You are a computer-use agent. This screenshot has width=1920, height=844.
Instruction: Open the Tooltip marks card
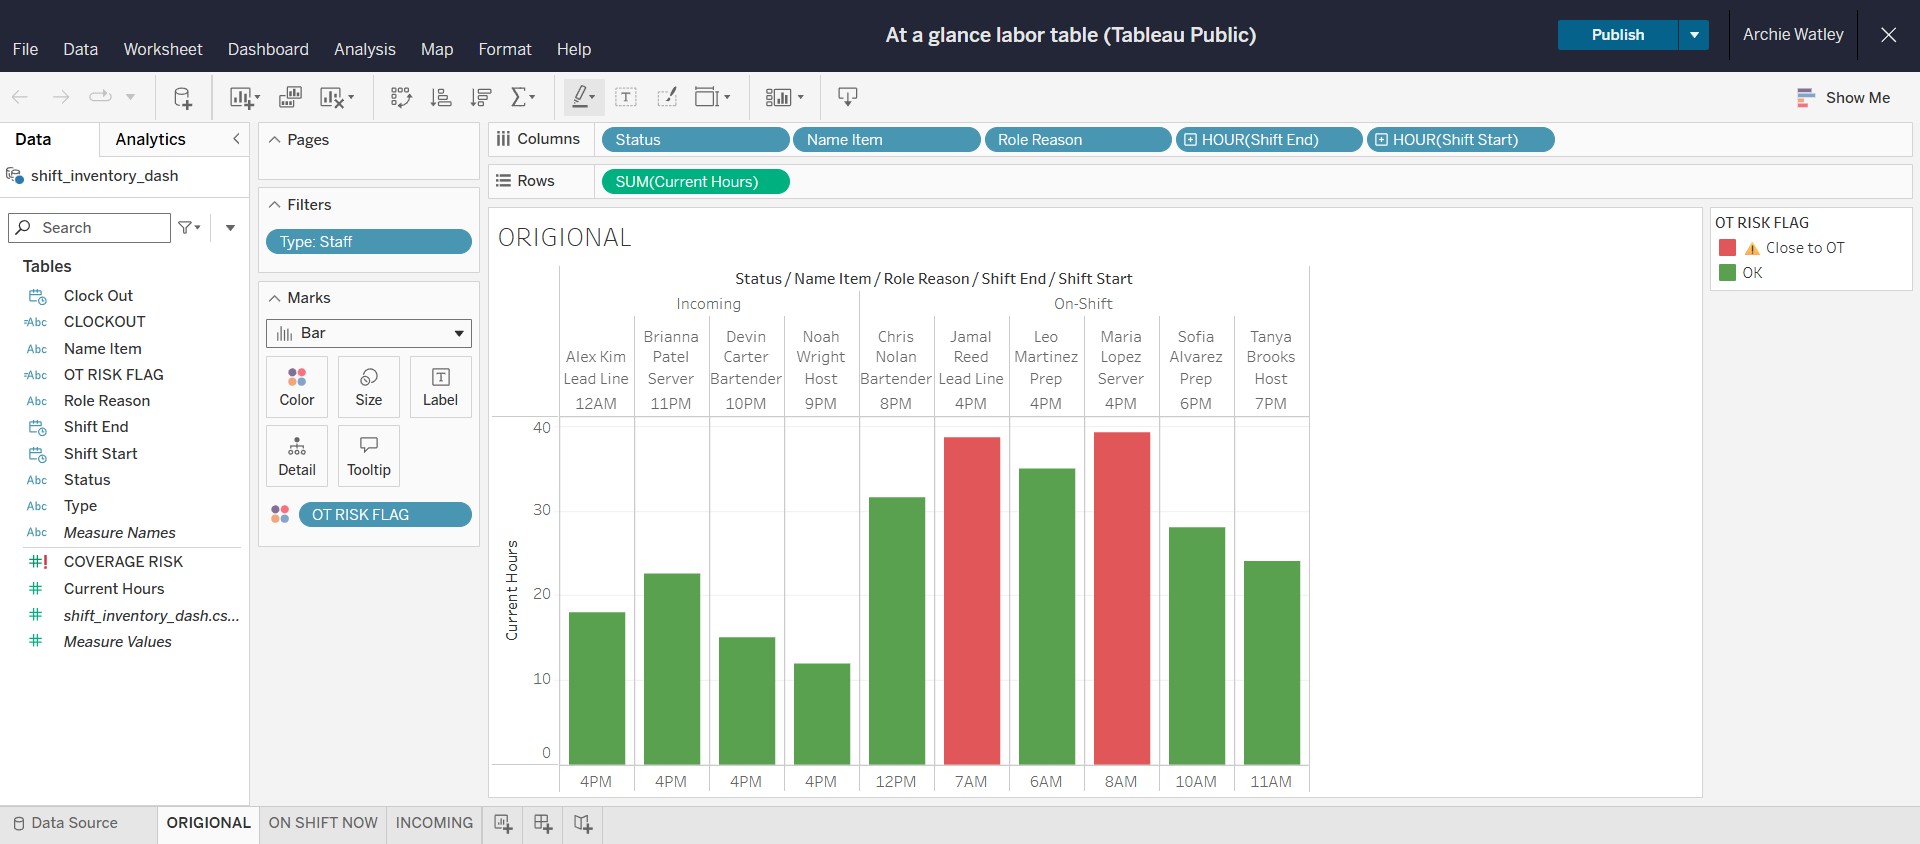point(369,456)
